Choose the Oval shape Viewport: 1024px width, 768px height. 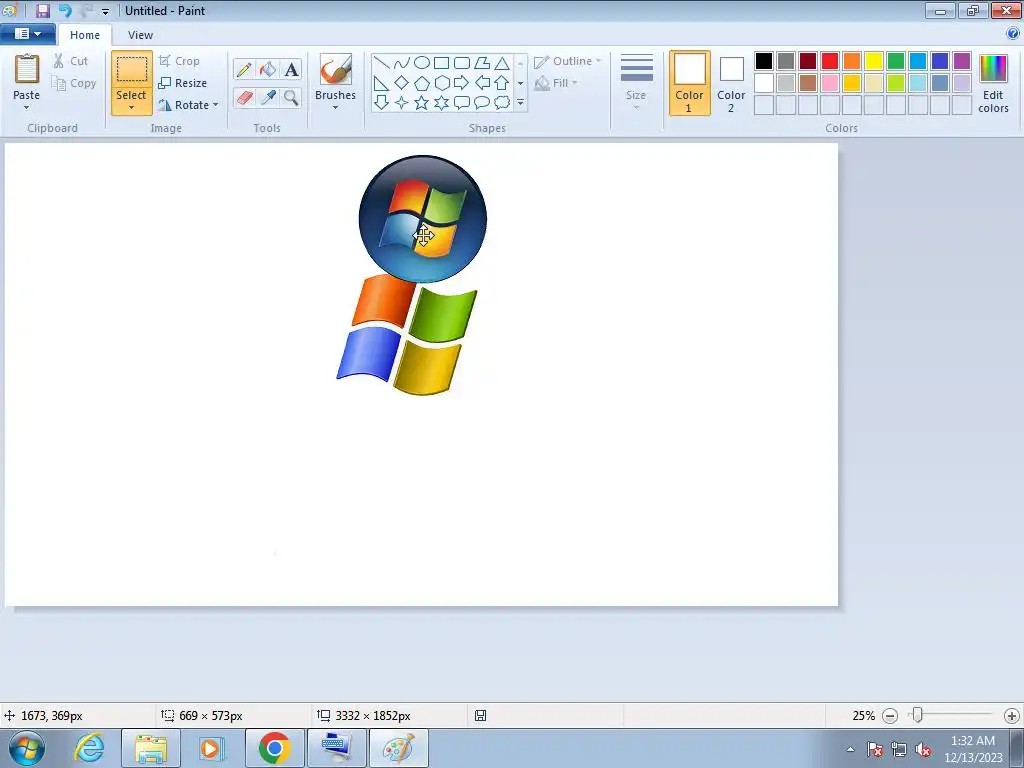pyautogui.click(x=422, y=63)
